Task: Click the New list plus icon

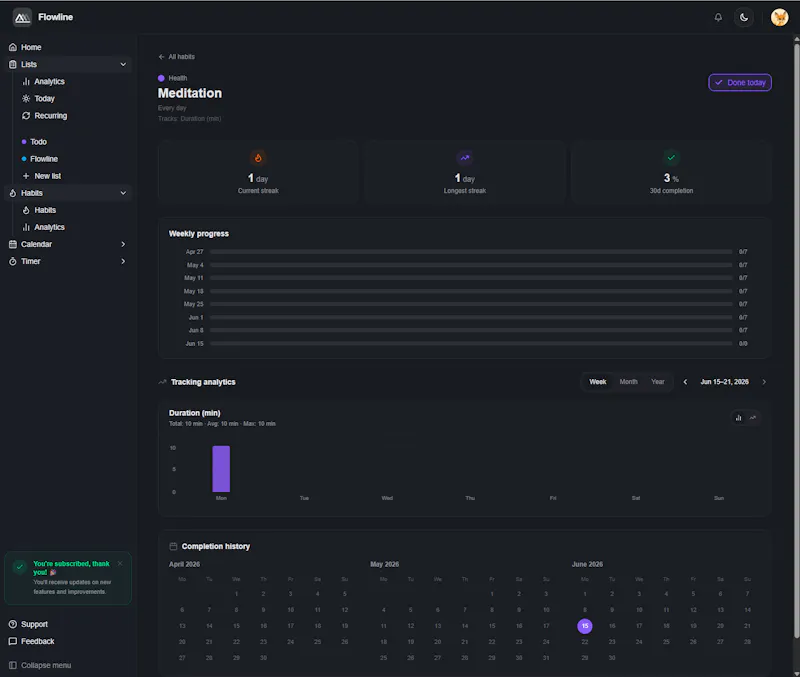Action: coord(26,176)
